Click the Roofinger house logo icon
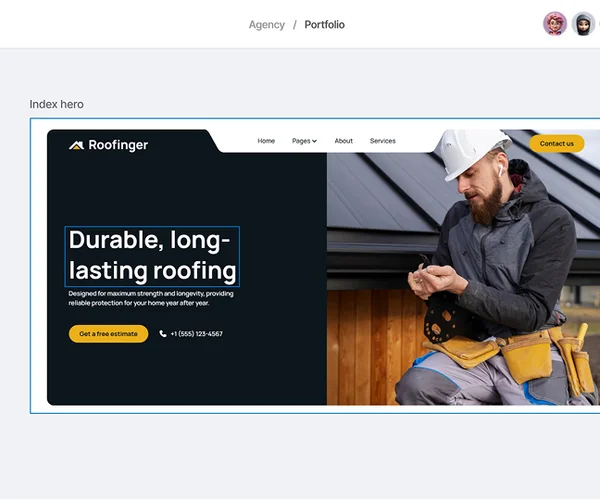Image resolution: width=600 pixels, height=500 pixels. coord(76,145)
